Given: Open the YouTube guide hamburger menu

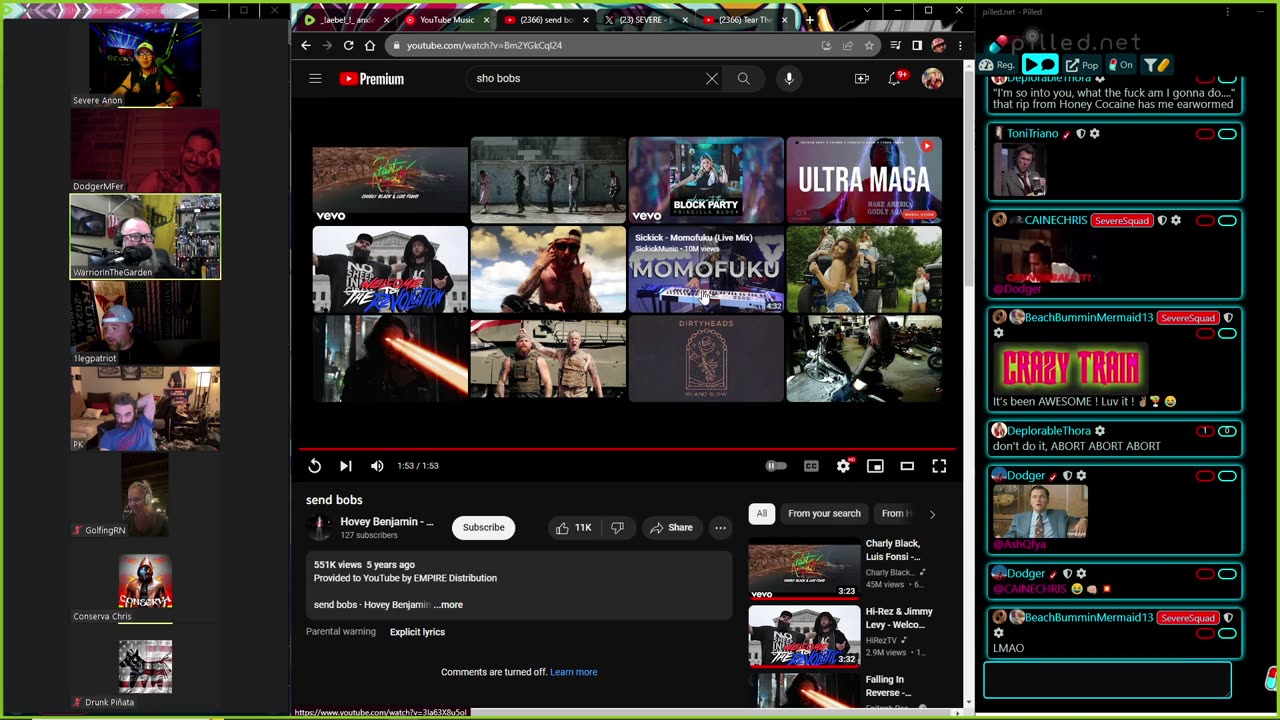Looking at the screenshot, I should pyautogui.click(x=315, y=78).
